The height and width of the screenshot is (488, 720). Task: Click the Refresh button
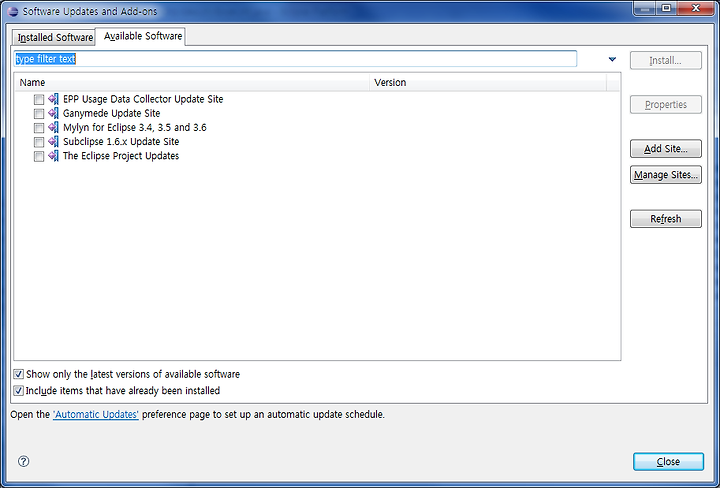[665, 219]
